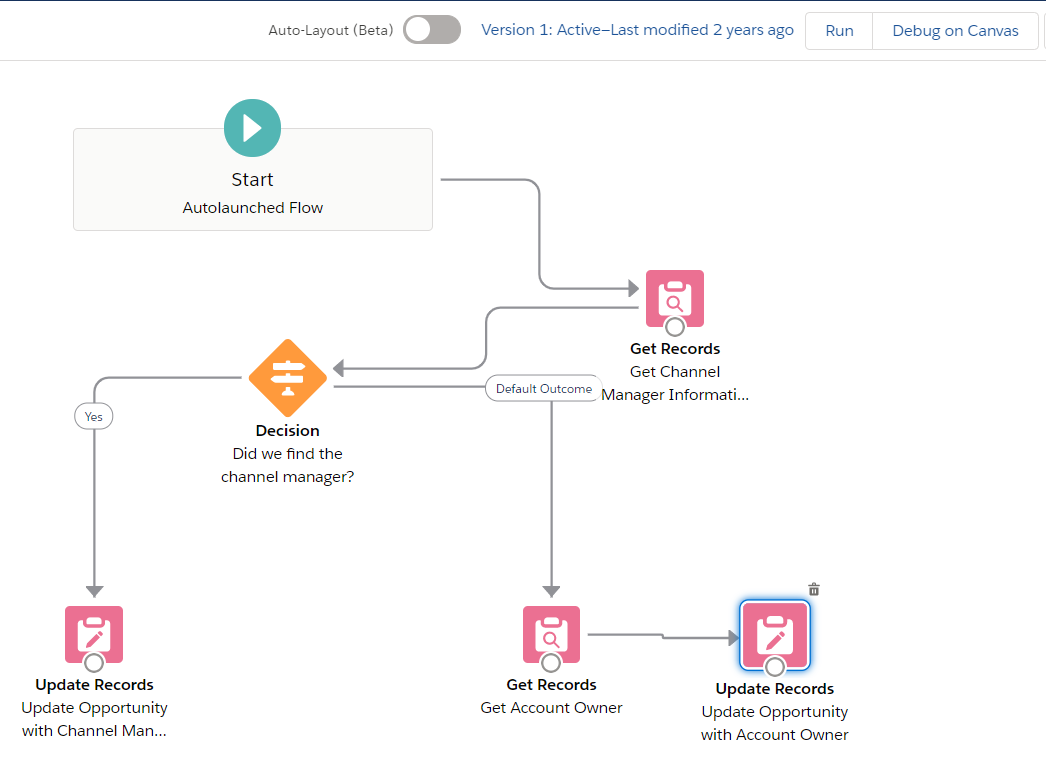Click the Start element play icon
The image size is (1046, 768).
[252, 127]
